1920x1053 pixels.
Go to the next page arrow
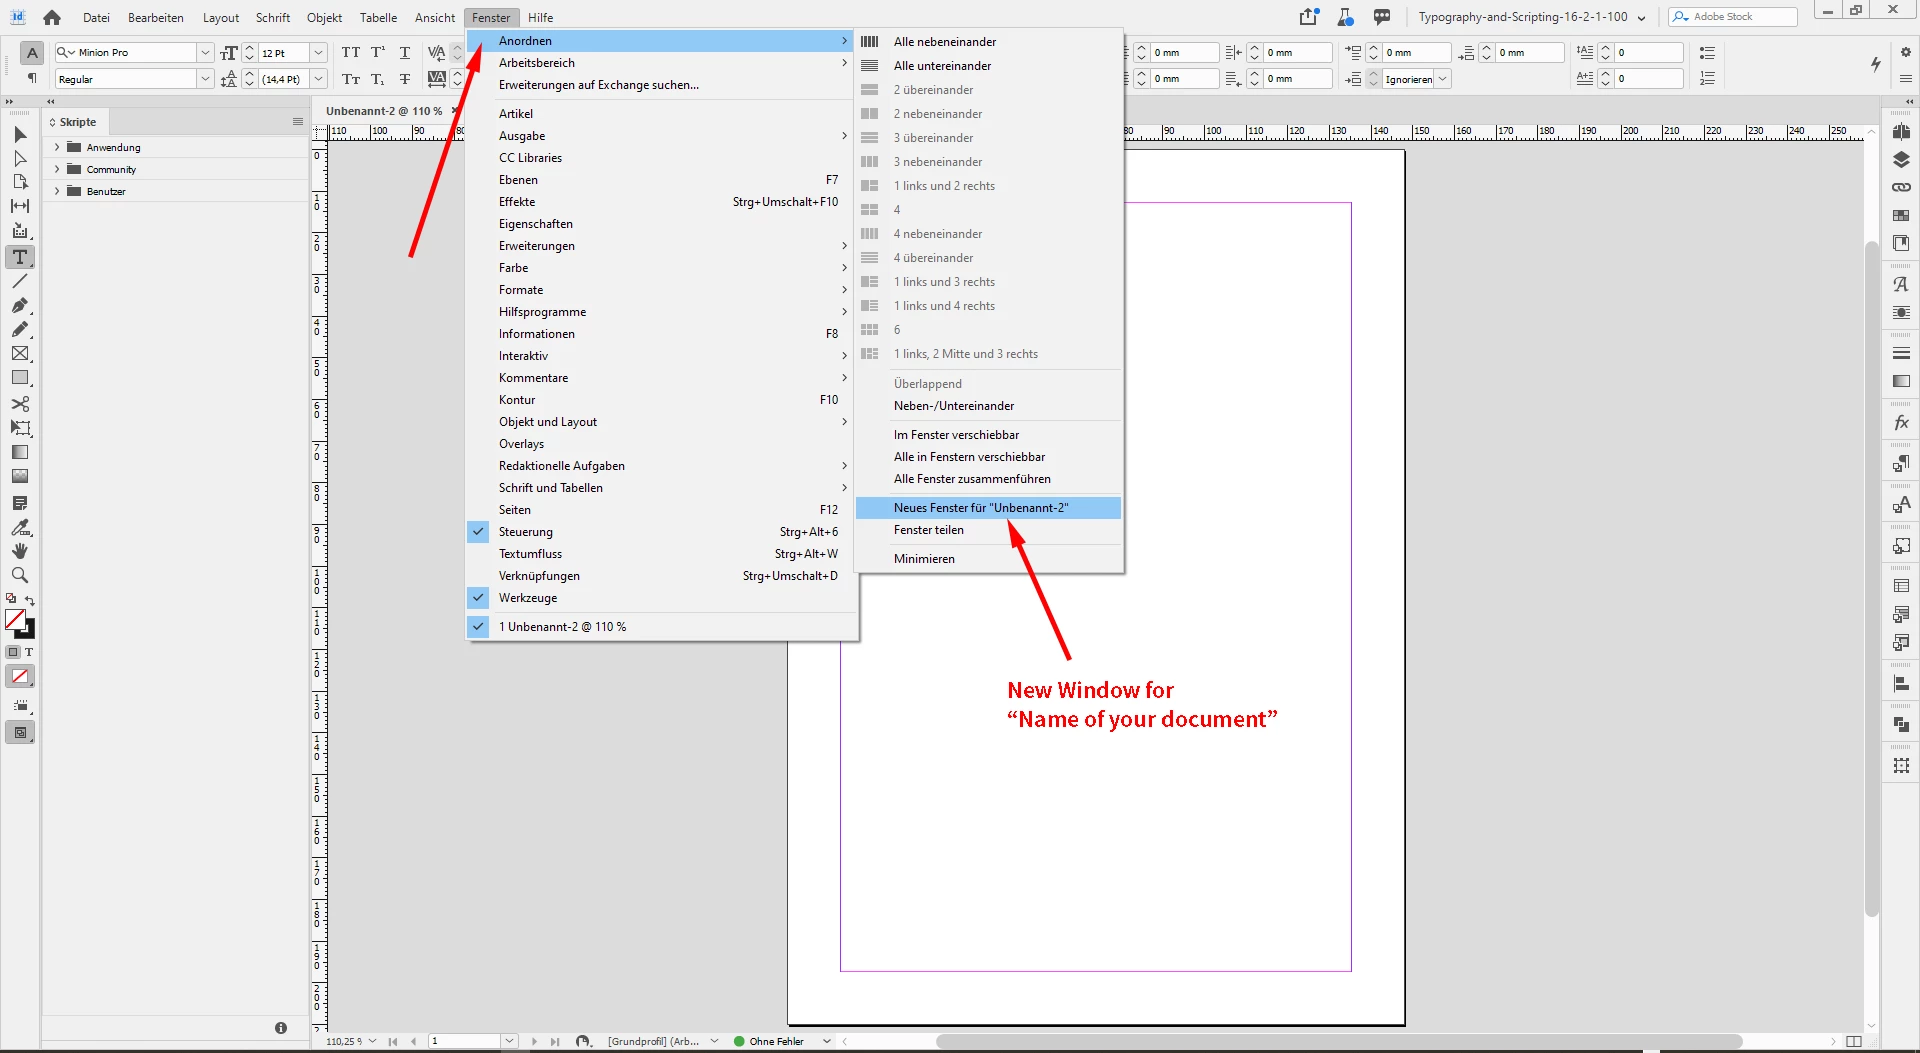pos(534,1041)
